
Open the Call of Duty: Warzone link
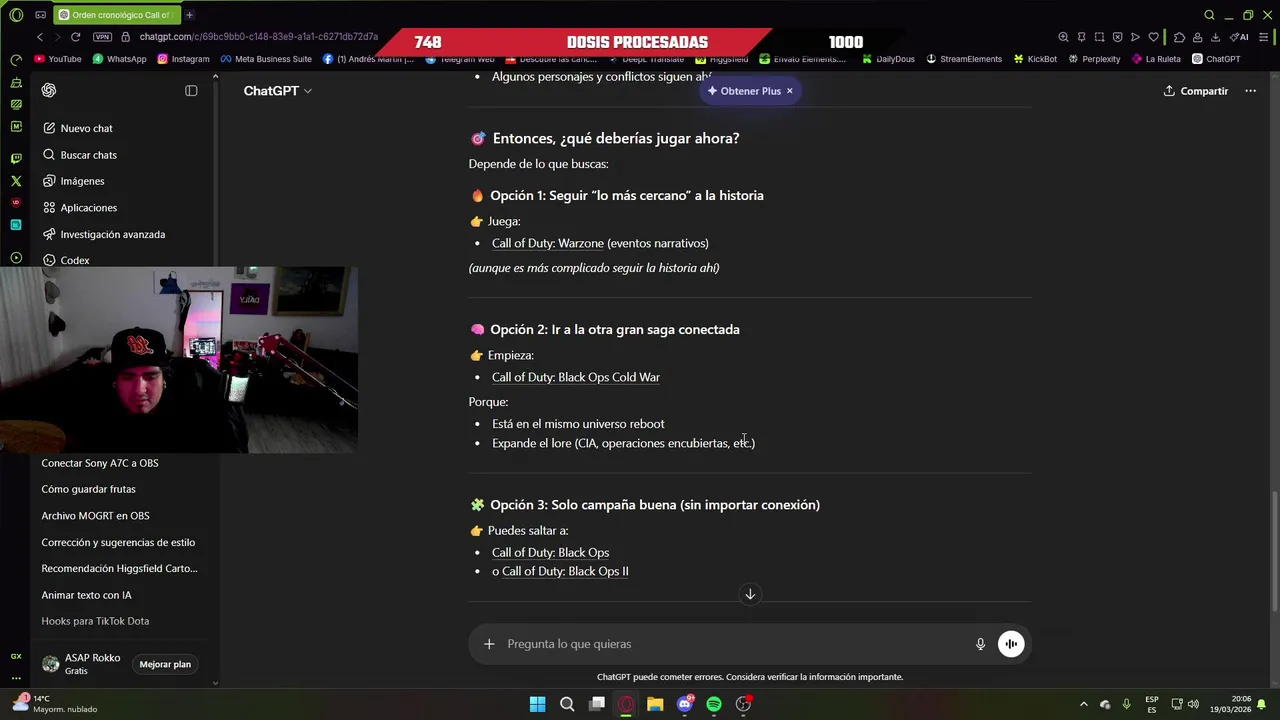coord(548,243)
